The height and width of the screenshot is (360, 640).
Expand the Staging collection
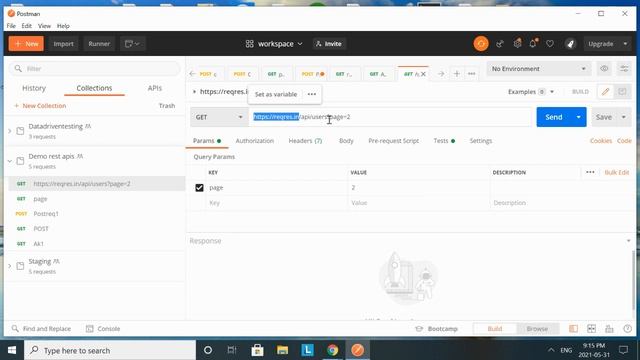(10, 266)
